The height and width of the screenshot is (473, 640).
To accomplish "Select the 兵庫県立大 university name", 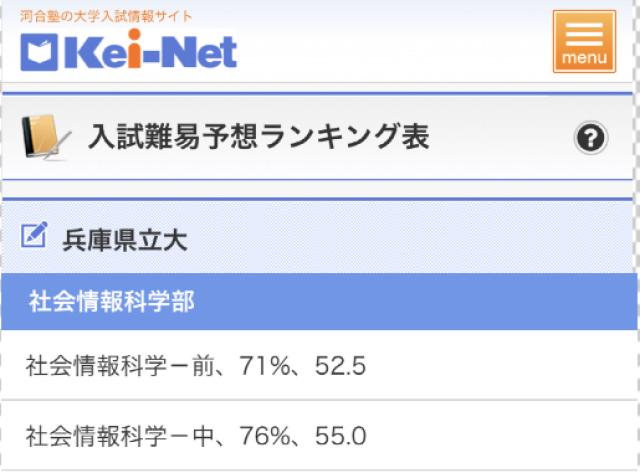I will coord(125,239).
